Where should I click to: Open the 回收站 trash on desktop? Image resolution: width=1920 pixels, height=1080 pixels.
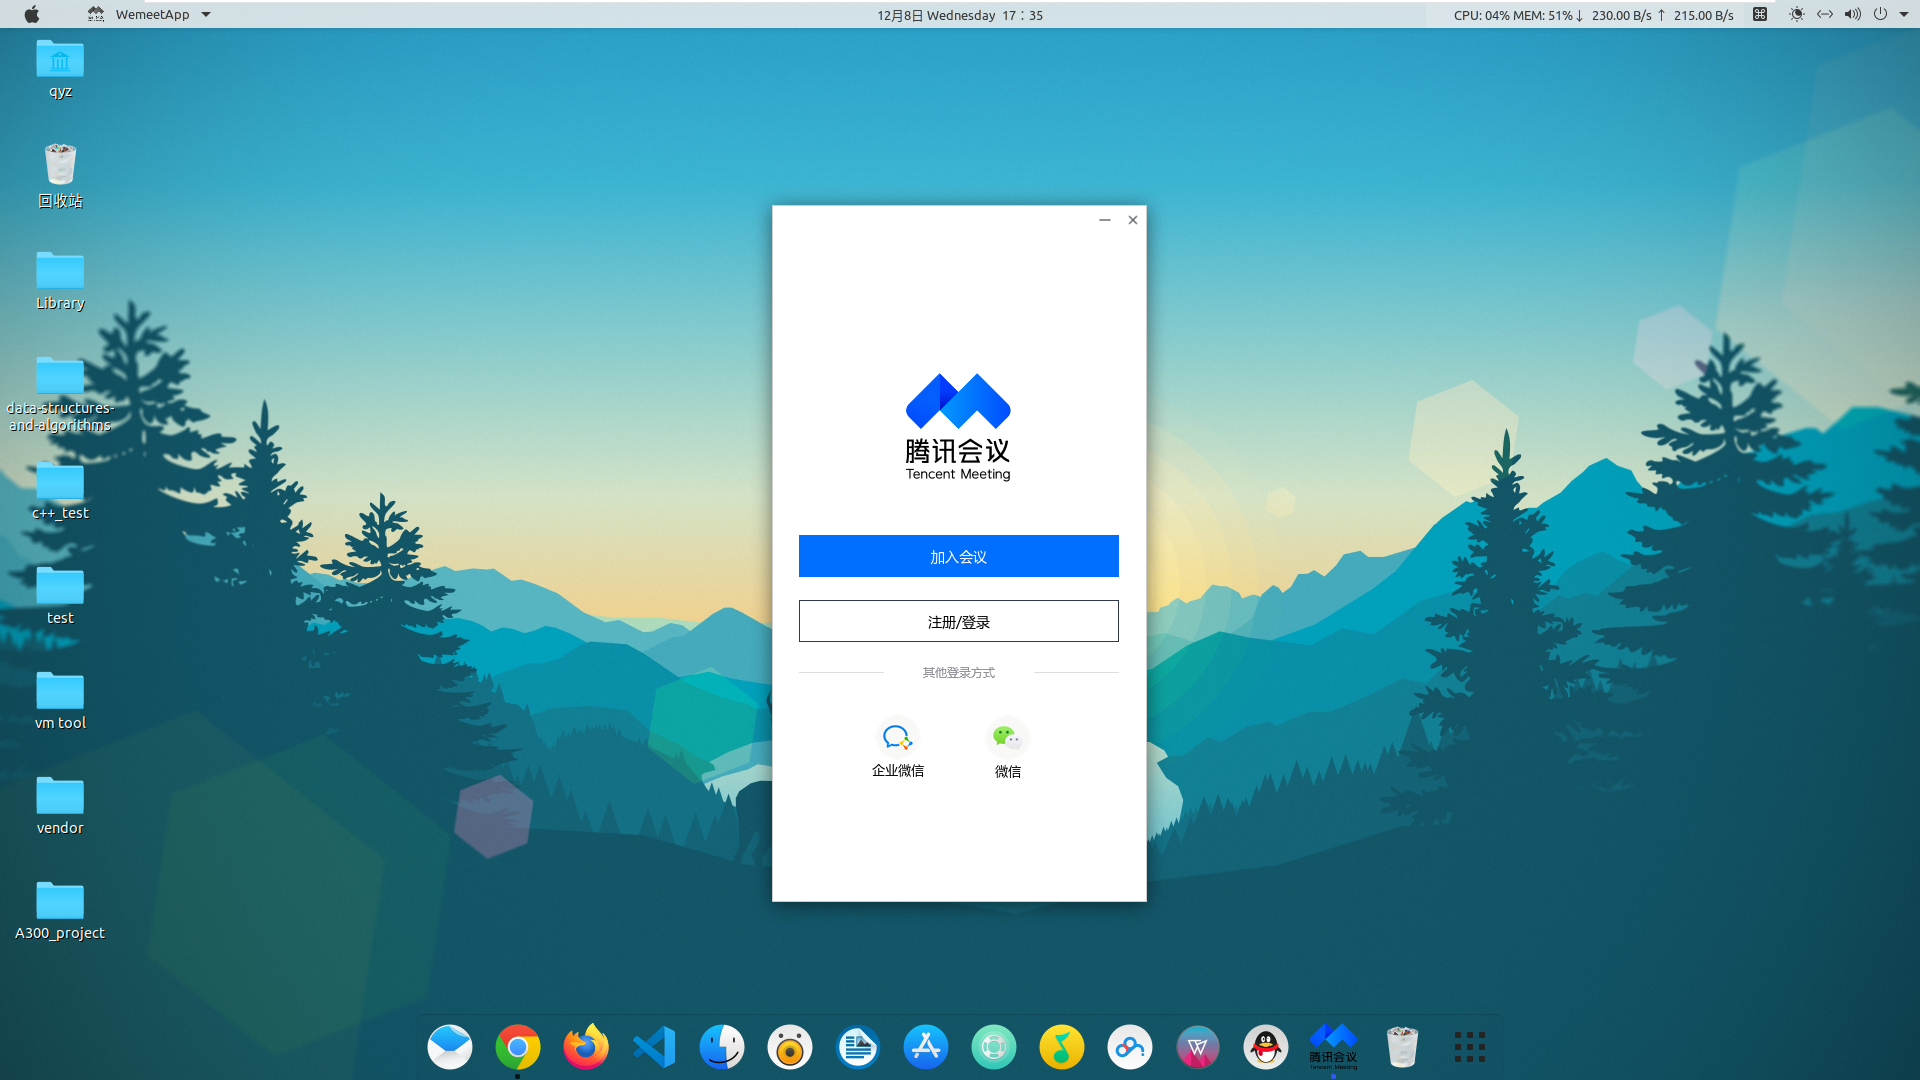pyautogui.click(x=60, y=176)
